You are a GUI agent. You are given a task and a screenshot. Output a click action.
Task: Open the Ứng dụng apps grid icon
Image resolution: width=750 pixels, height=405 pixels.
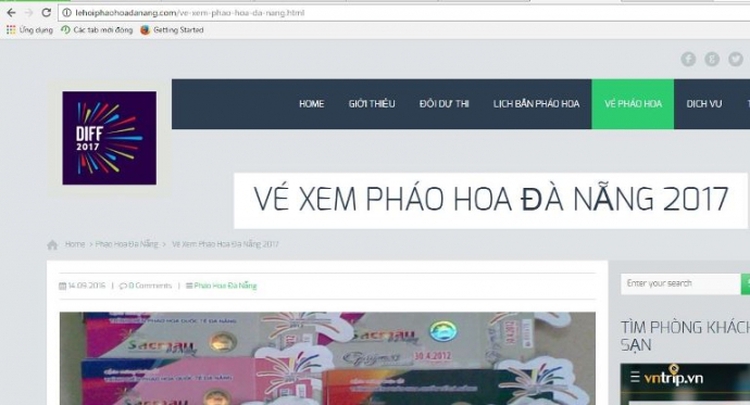tap(11, 30)
